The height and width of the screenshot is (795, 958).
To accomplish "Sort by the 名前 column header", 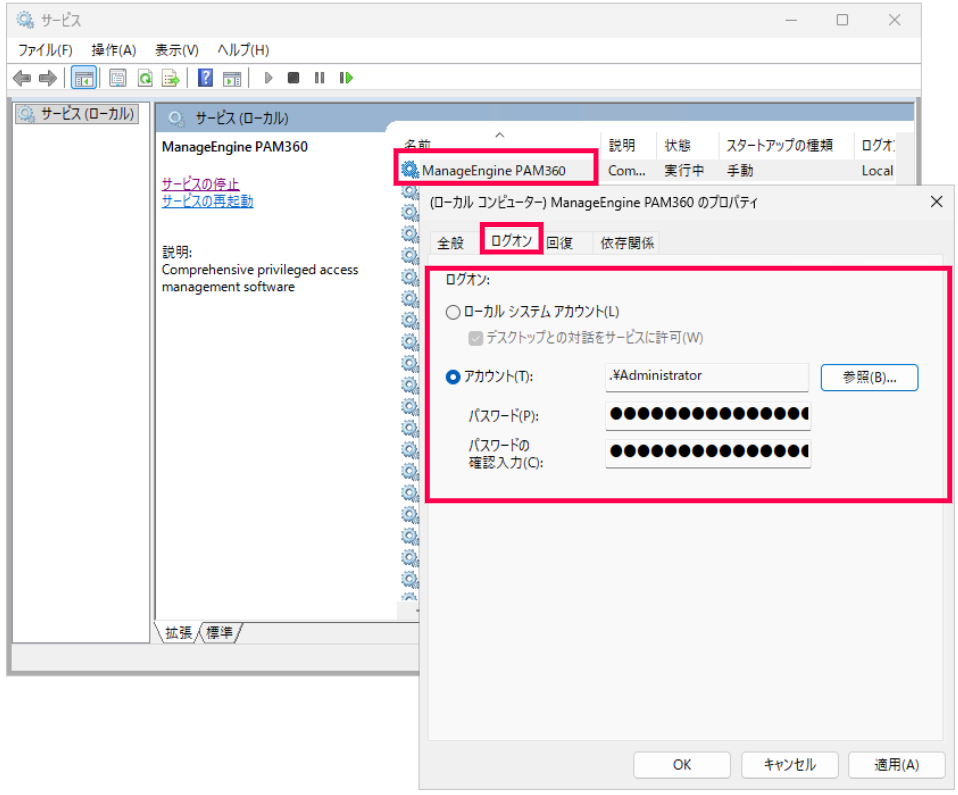I will (499, 145).
